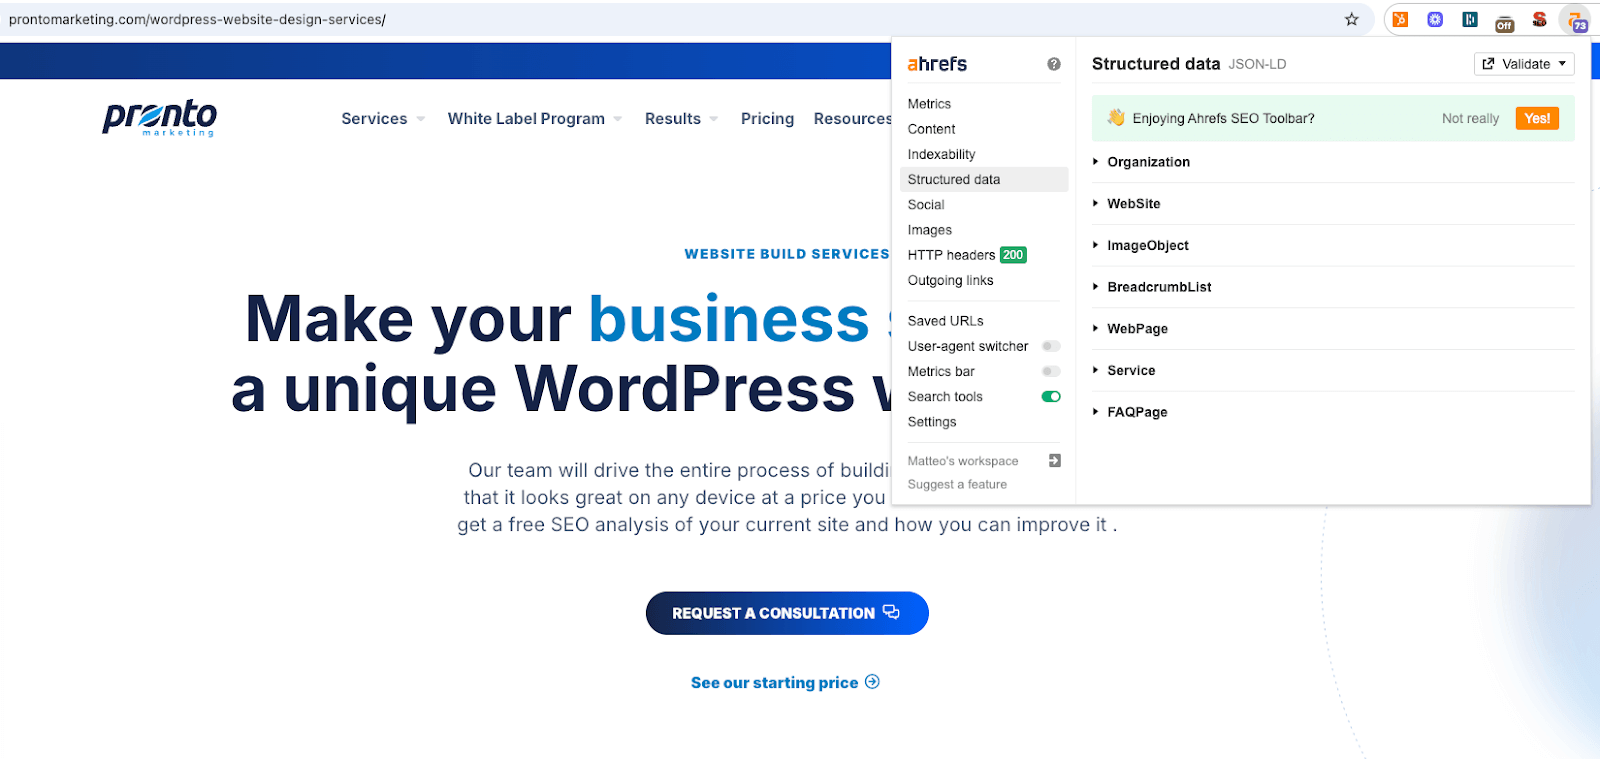Open the Pricing navigation link

[767, 119]
